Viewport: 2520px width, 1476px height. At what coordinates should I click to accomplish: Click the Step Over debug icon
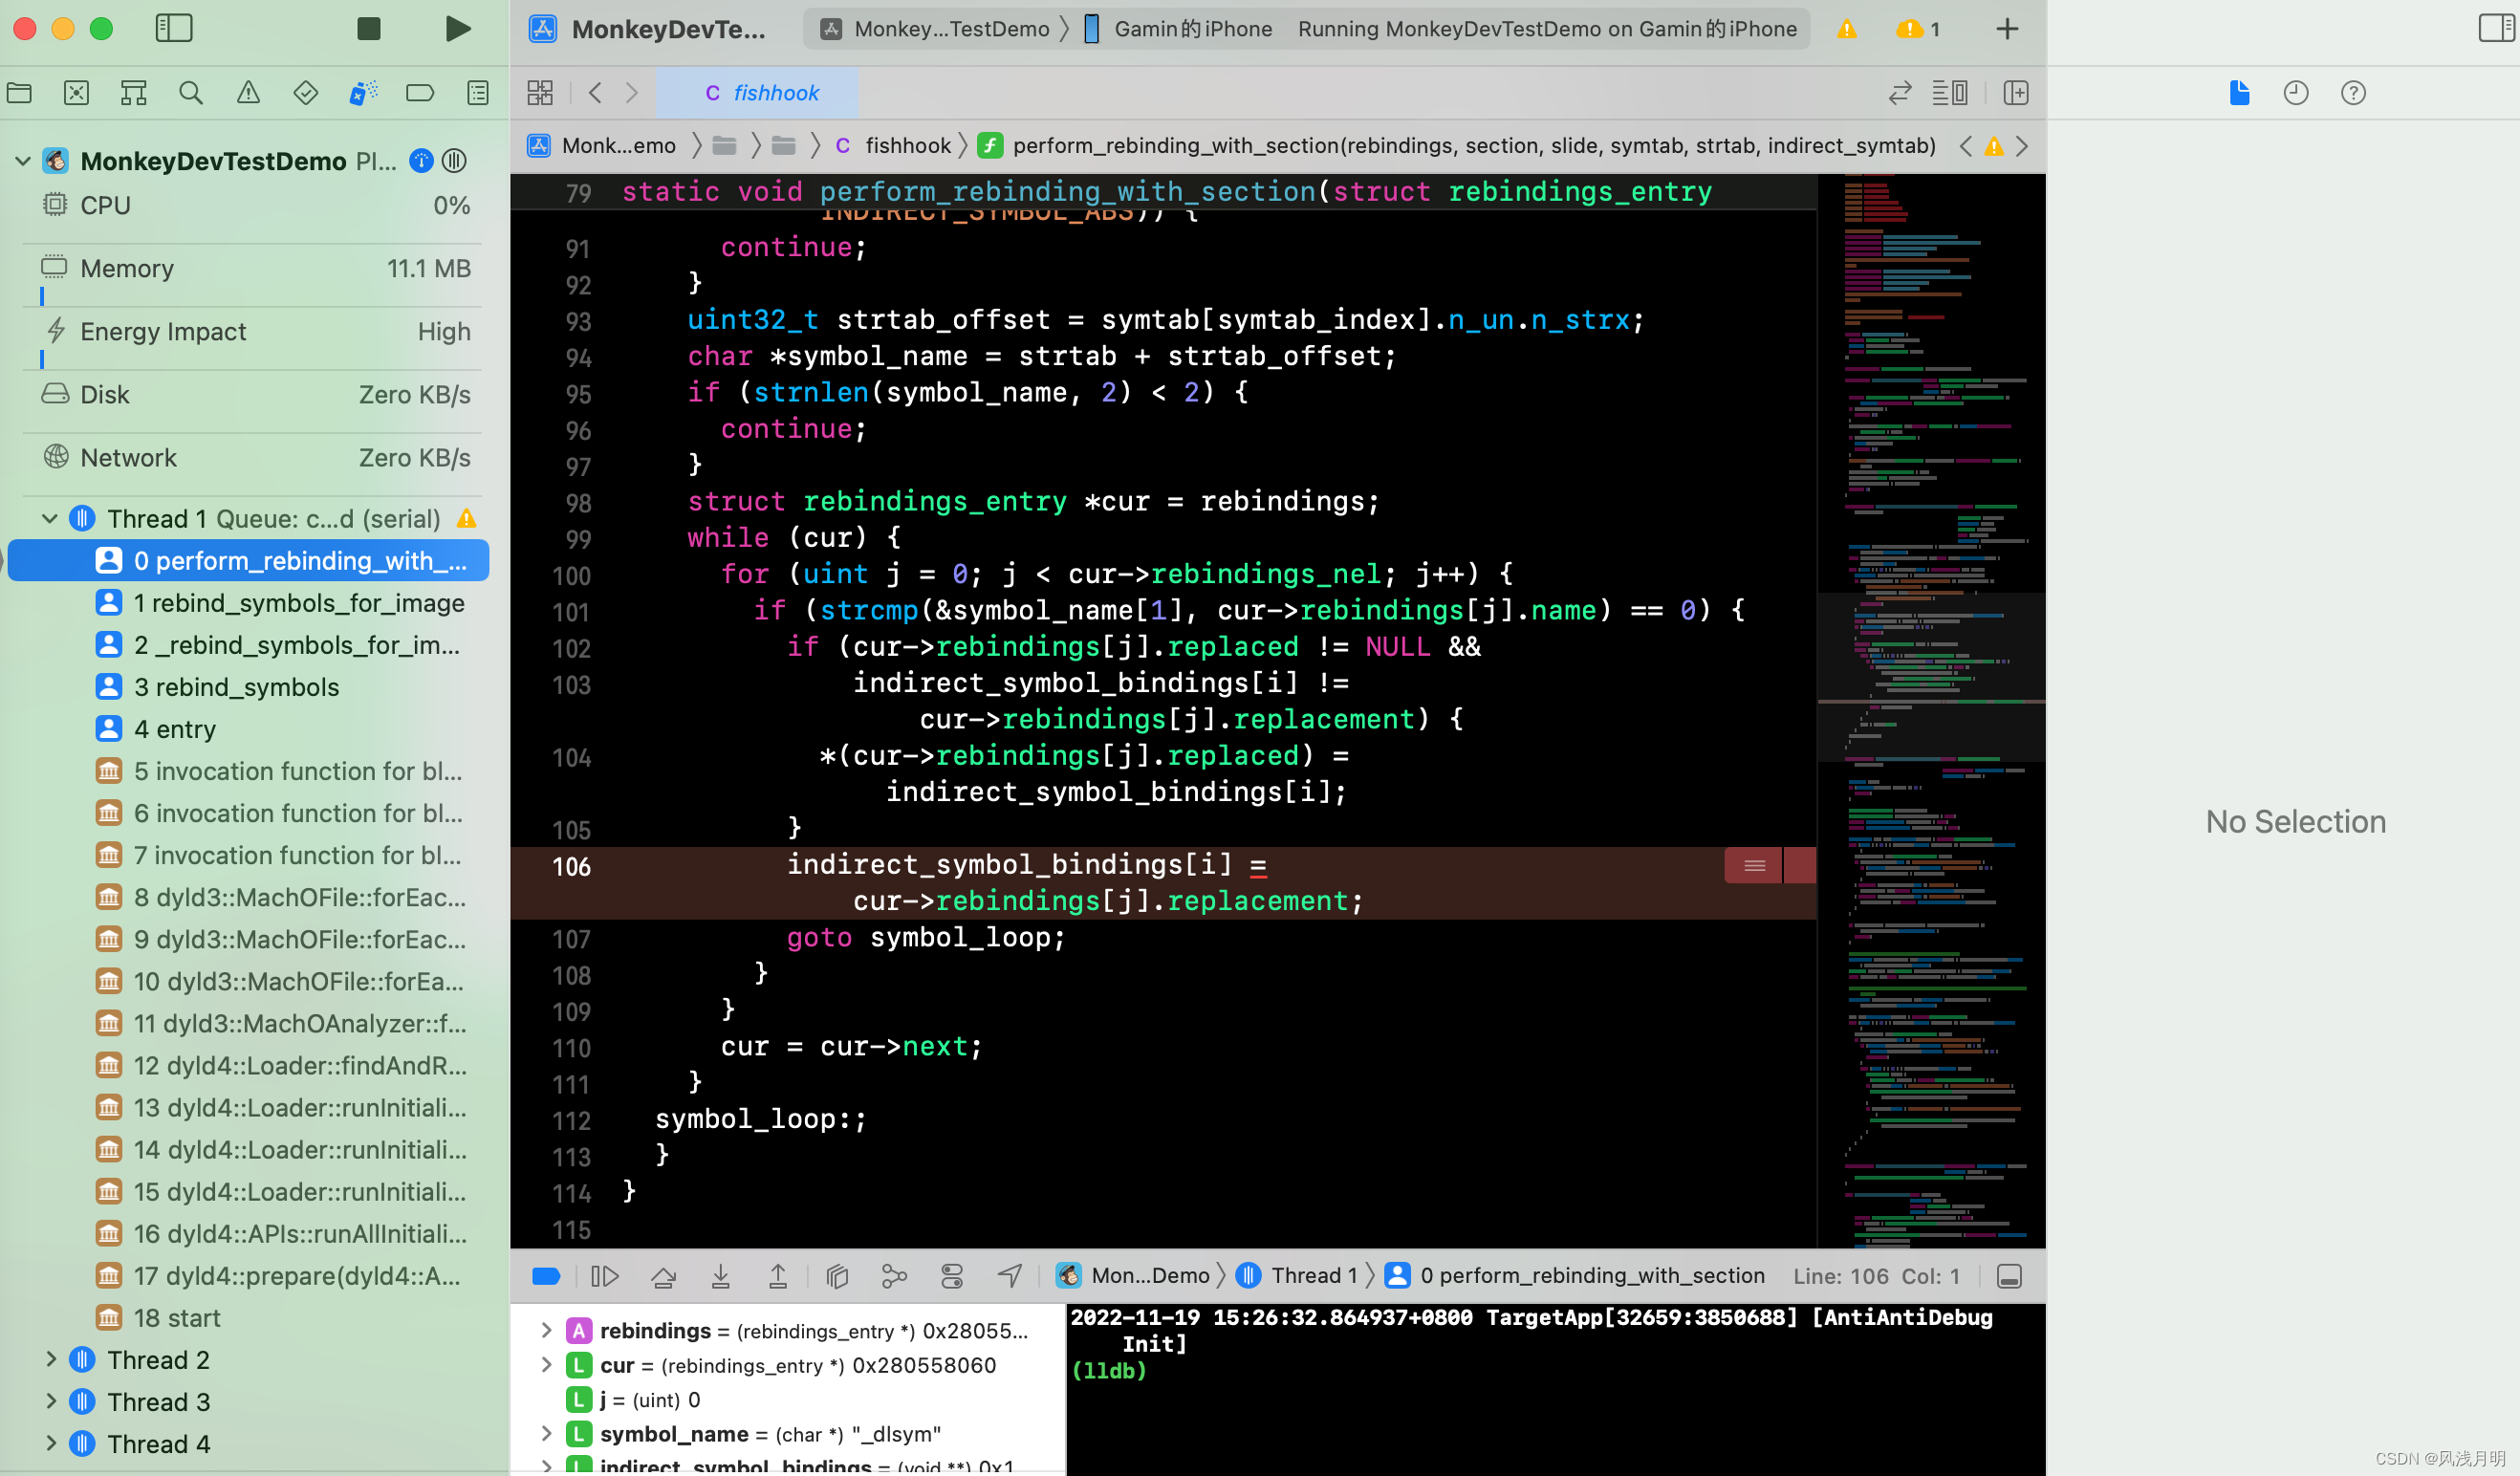point(663,1276)
